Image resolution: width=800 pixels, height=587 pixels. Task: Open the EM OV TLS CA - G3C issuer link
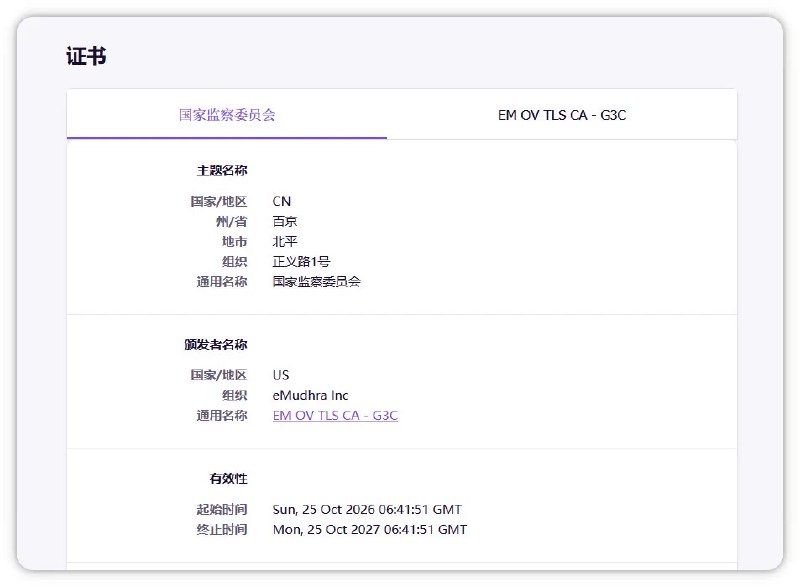[x=335, y=416]
